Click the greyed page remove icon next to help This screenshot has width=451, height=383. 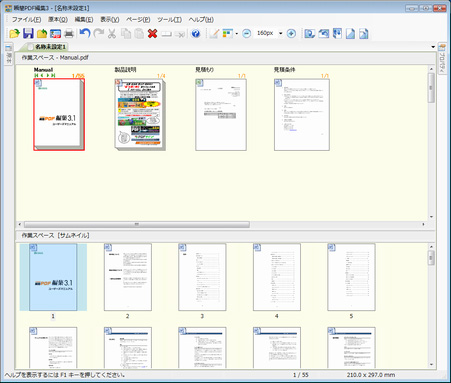(180, 34)
